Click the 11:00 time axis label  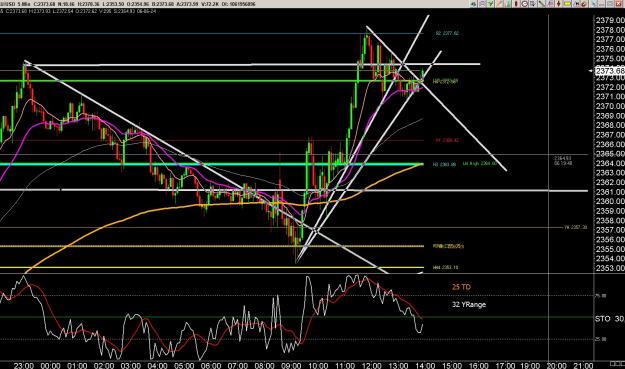pyautogui.click(x=345, y=365)
